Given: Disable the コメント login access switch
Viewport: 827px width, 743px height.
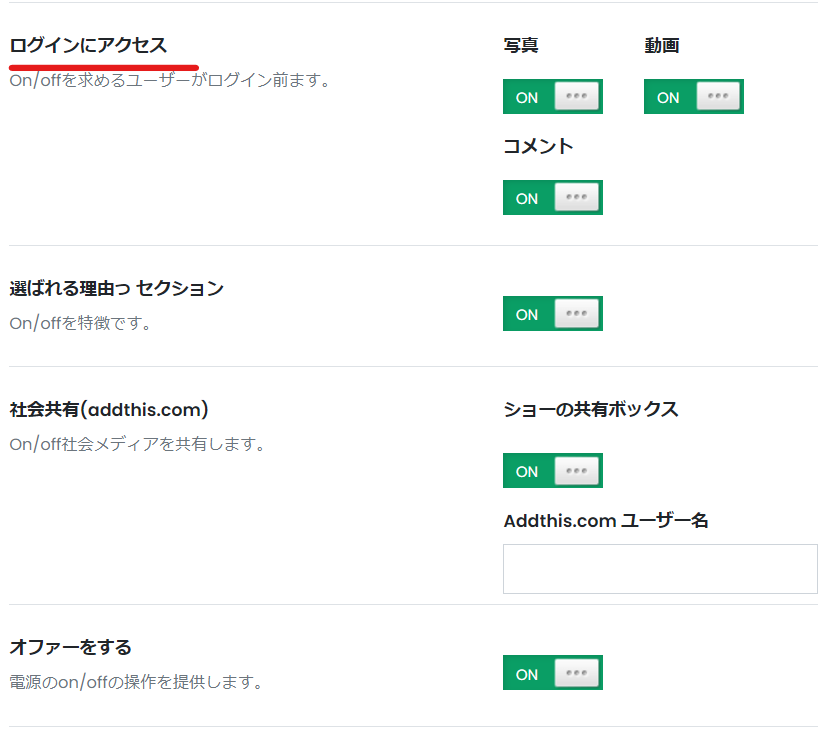Looking at the screenshot, I should click(552, 198).
